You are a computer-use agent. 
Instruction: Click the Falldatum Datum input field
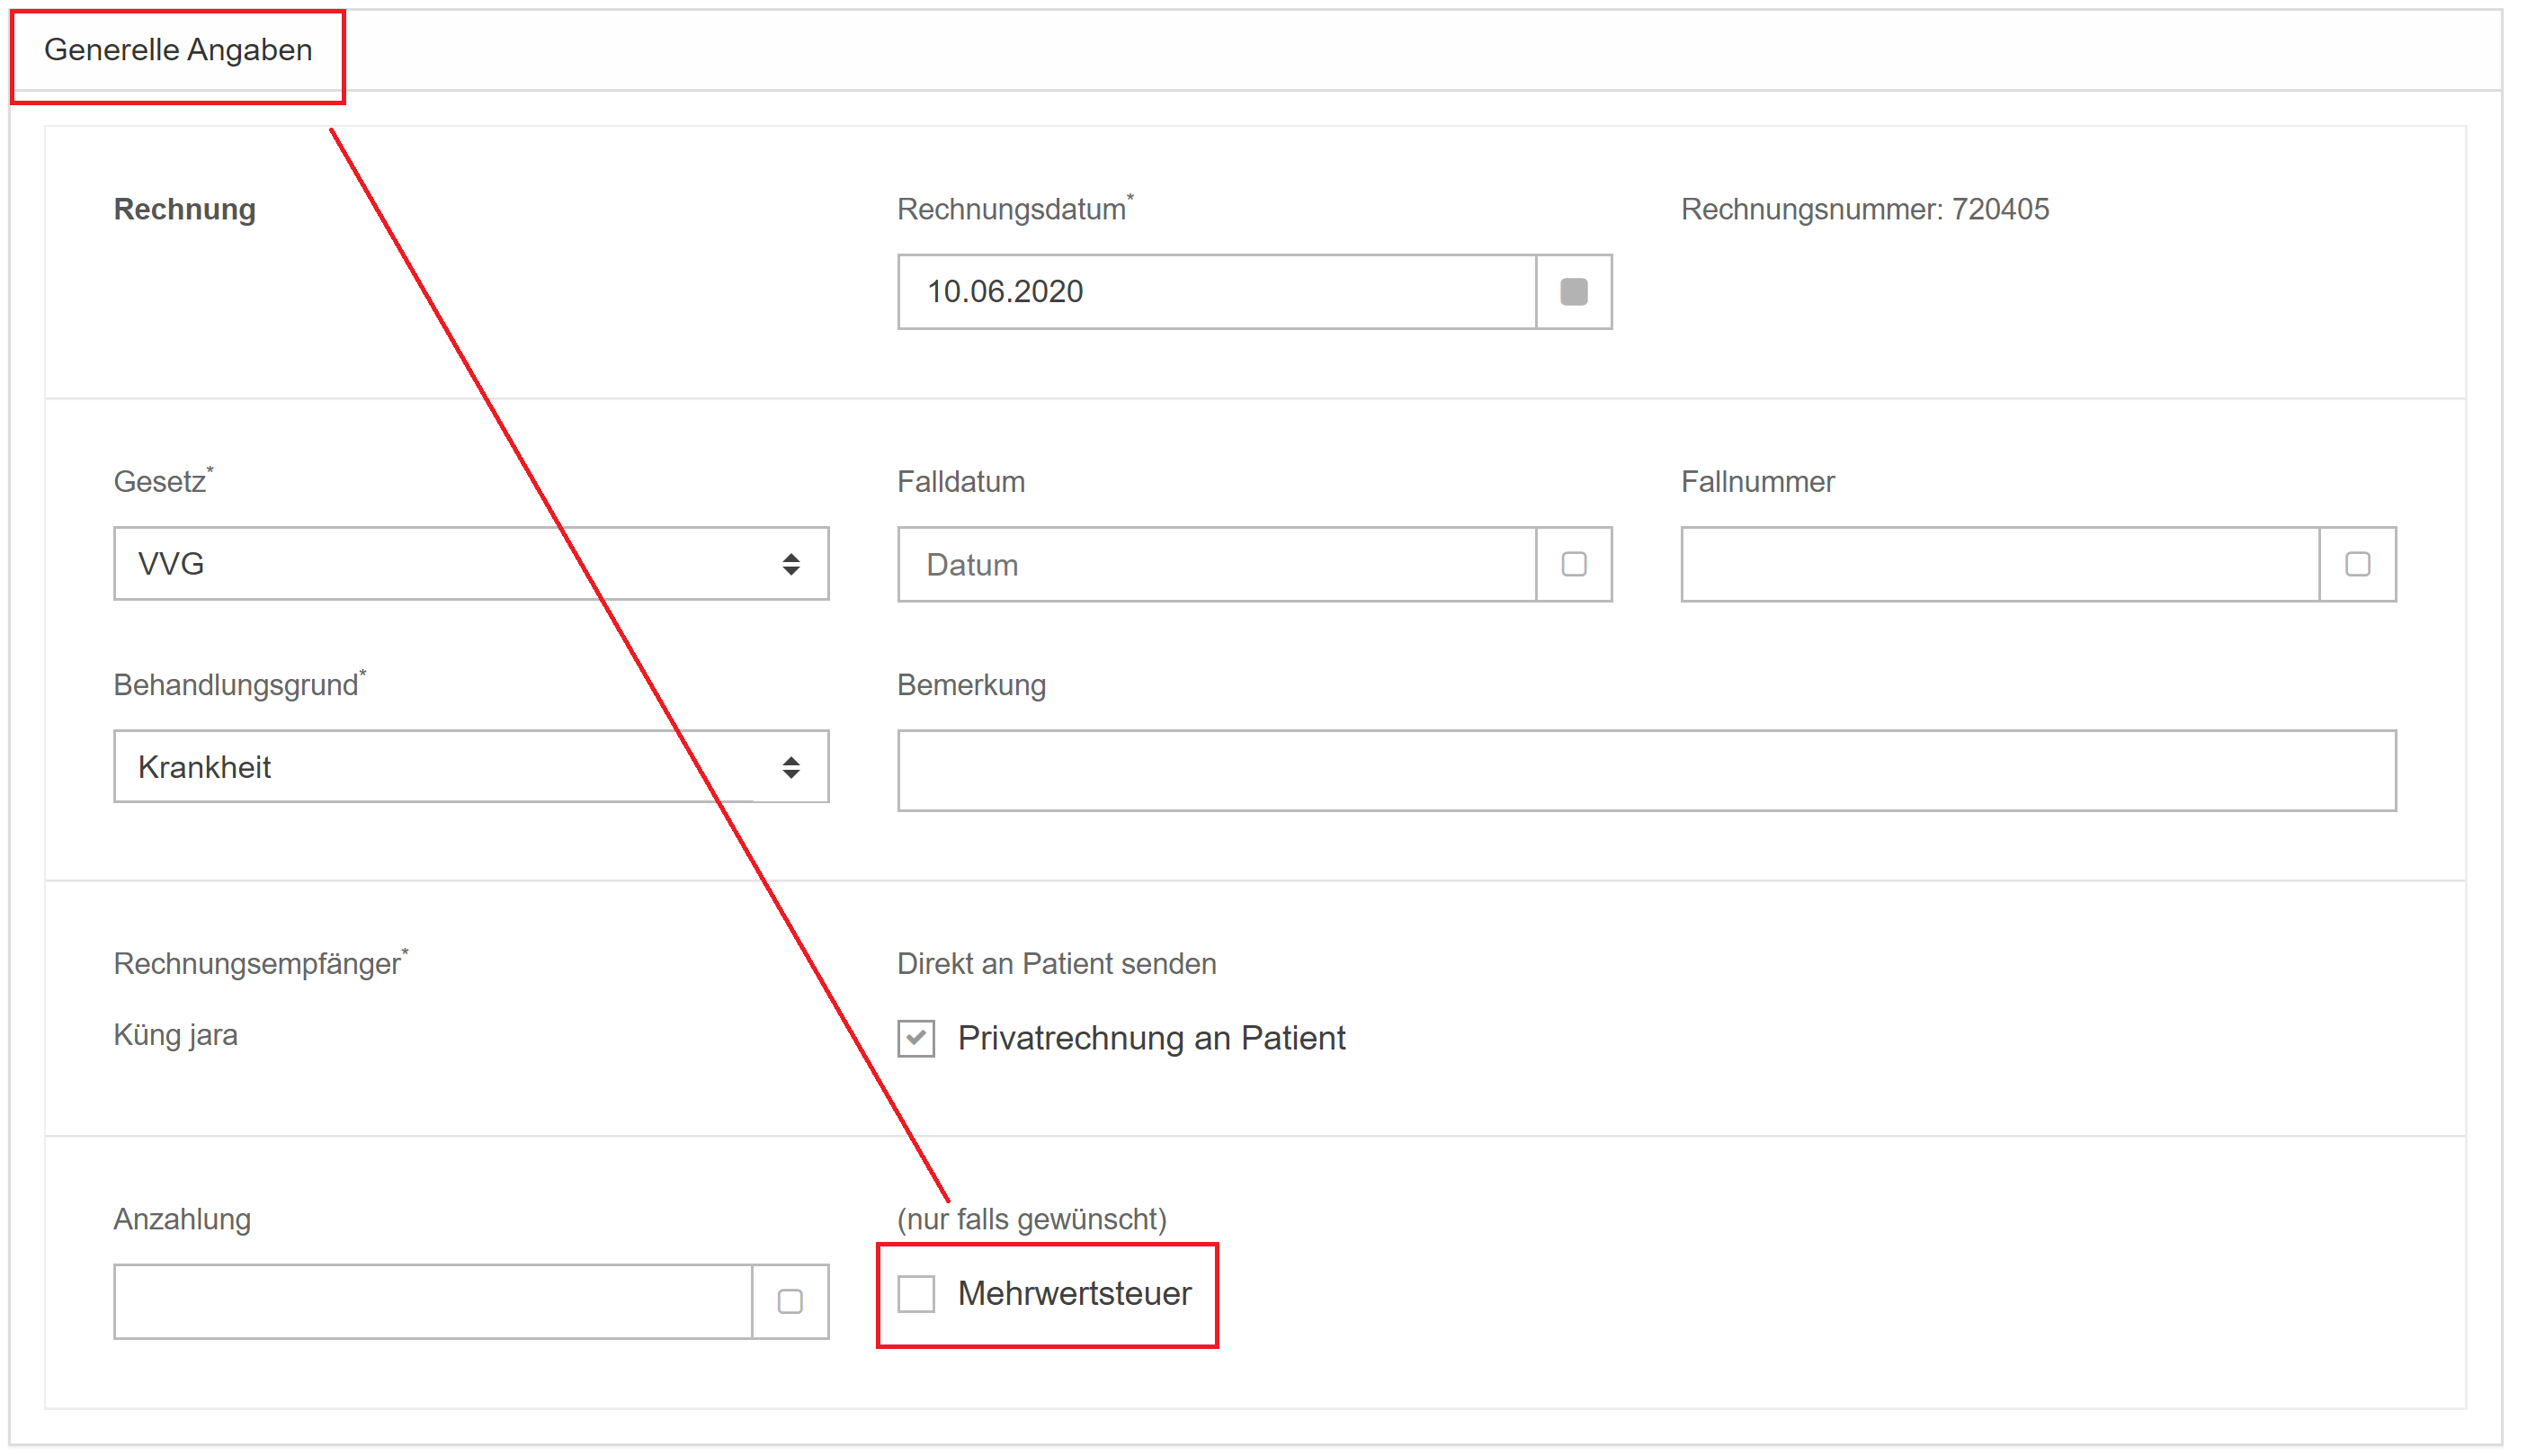click(1216, 564)
